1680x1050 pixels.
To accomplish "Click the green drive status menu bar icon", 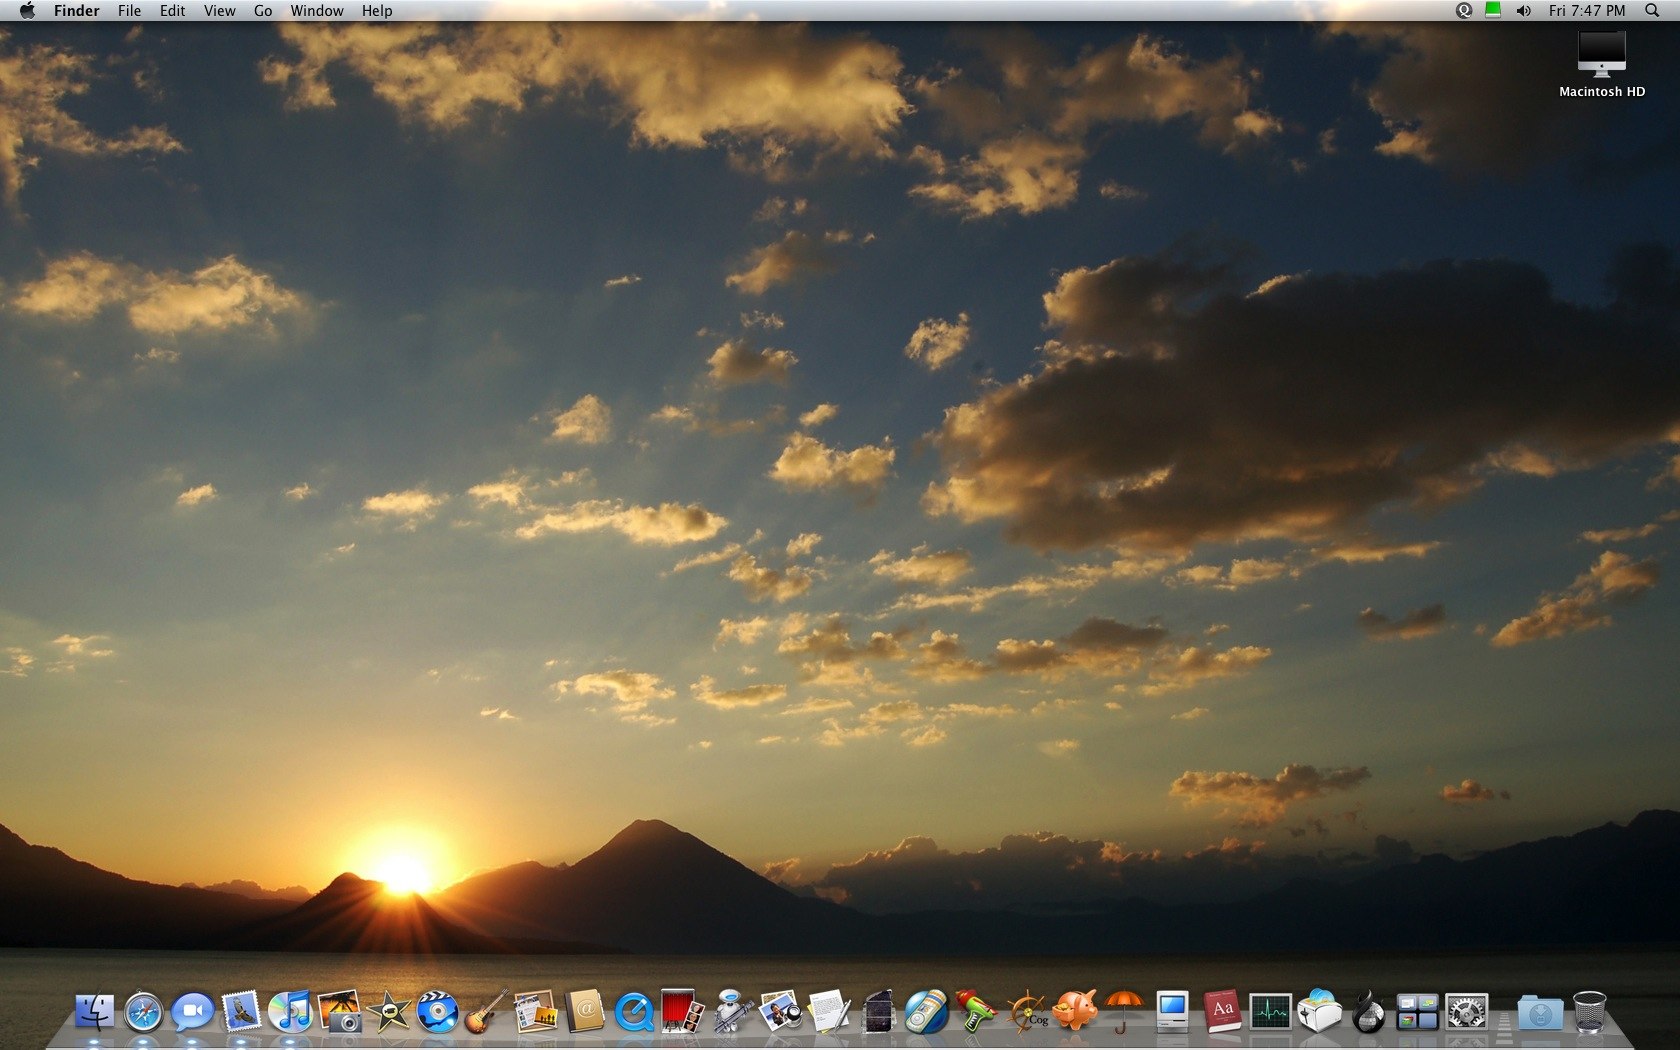I will (x=1493, y=10).
